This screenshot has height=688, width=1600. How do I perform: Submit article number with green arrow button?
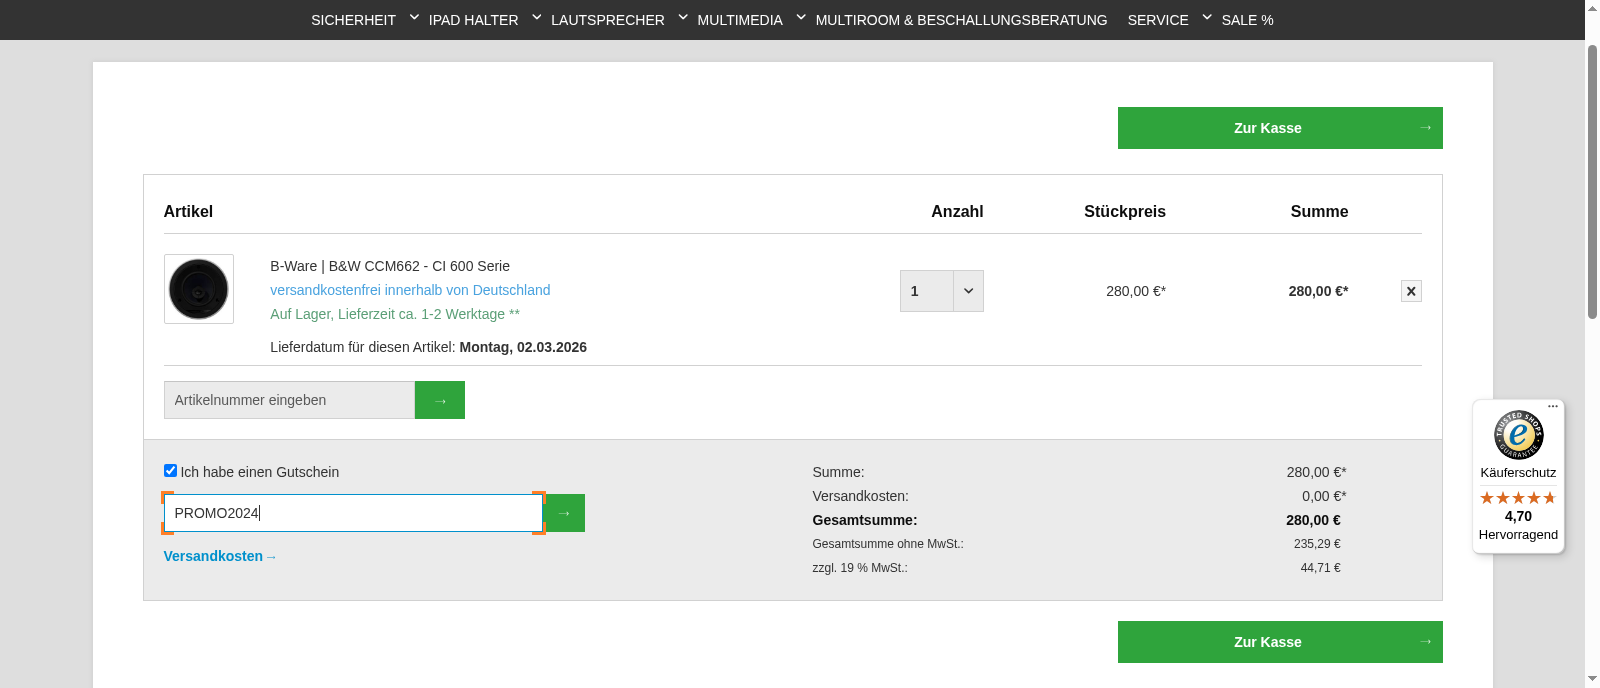440,400
